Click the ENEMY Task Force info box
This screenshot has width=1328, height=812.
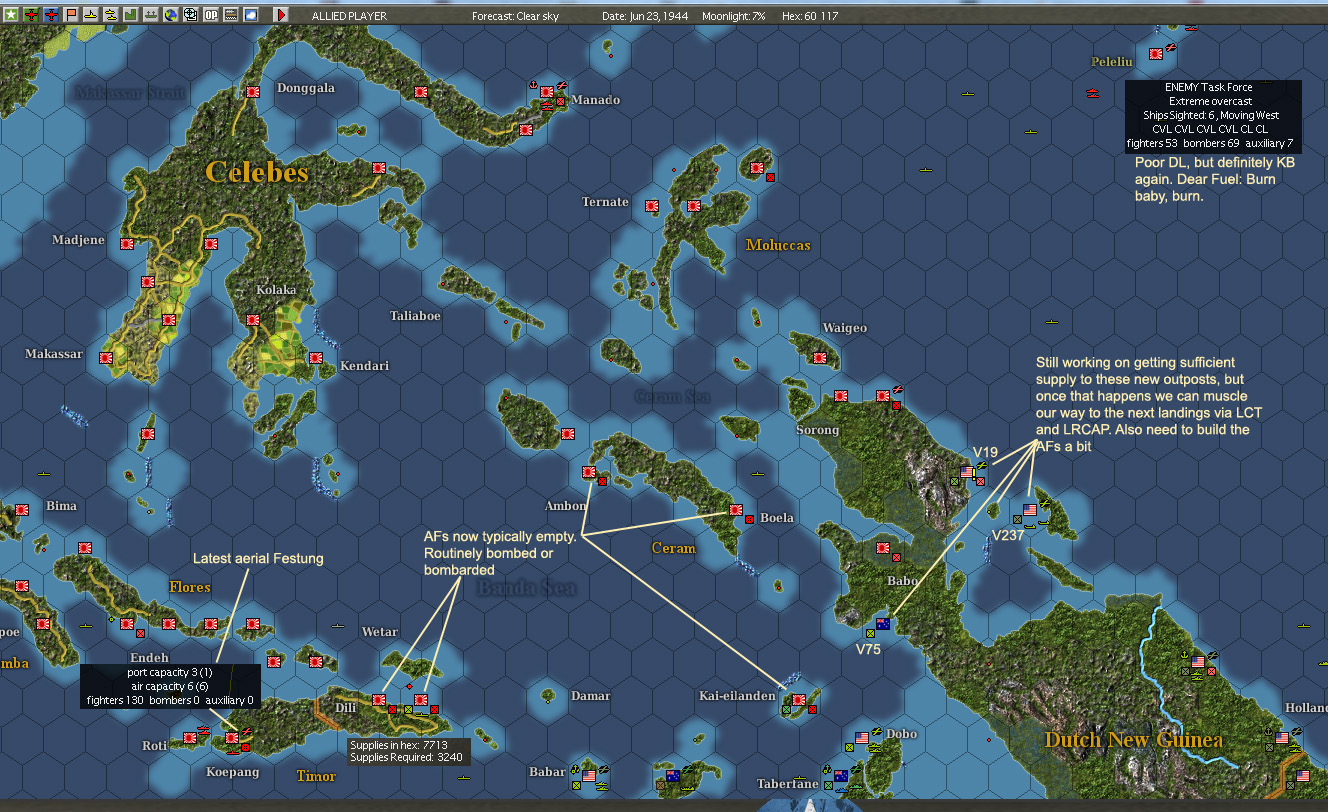click(x=1213, y=116)
